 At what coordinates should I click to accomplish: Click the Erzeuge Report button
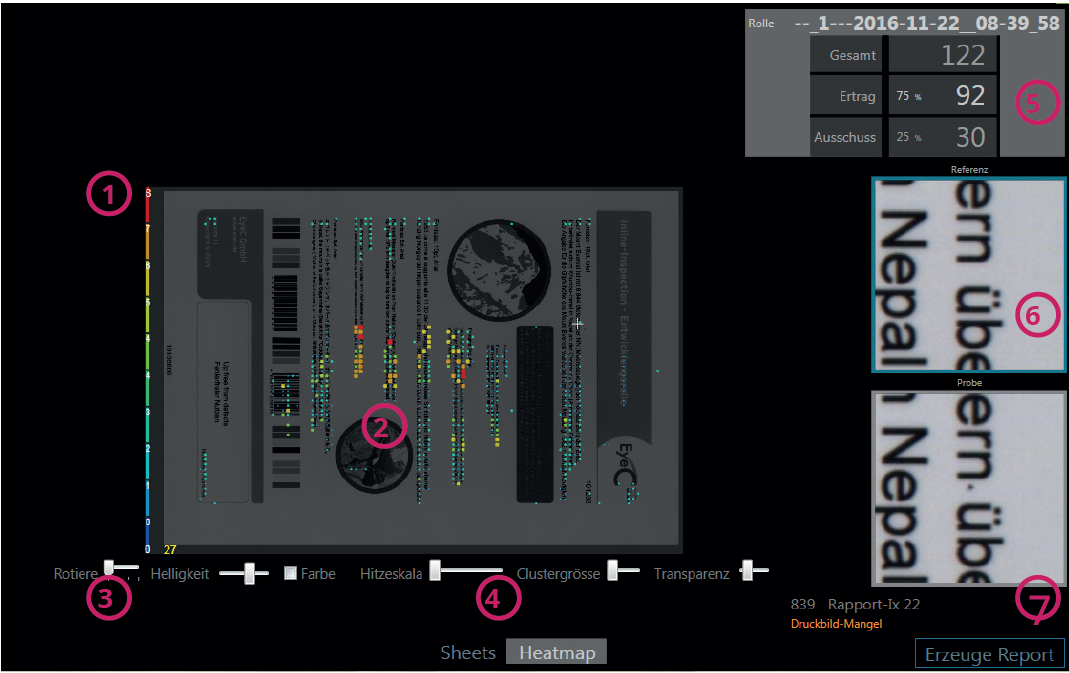pyautogui.click(x=989, y=655)
